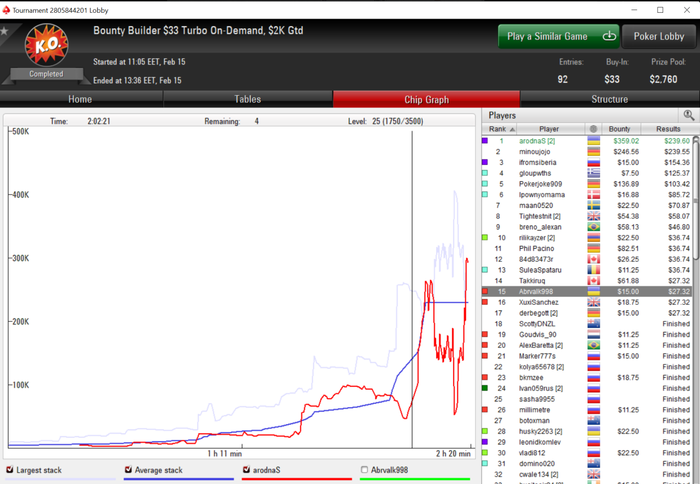Image resolution: width=700 pixels, height=484 pixels.
Task: Click the red color tag beside Goudvis_90
Action: [485, 334]
